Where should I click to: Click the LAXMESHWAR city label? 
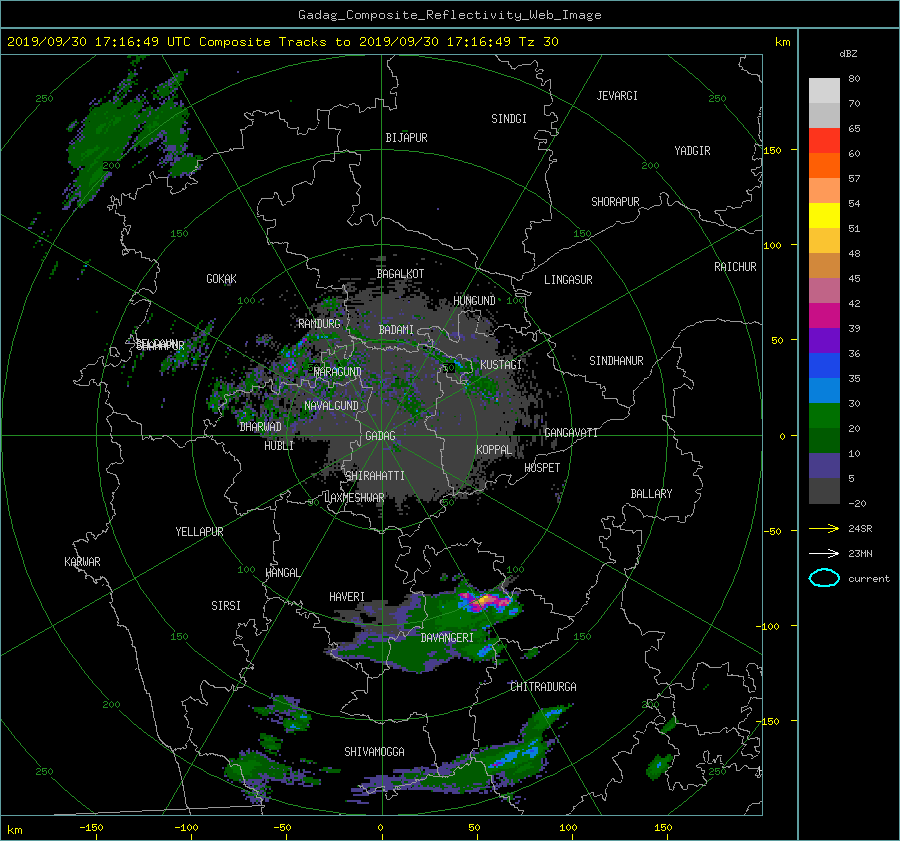point(354,498)
